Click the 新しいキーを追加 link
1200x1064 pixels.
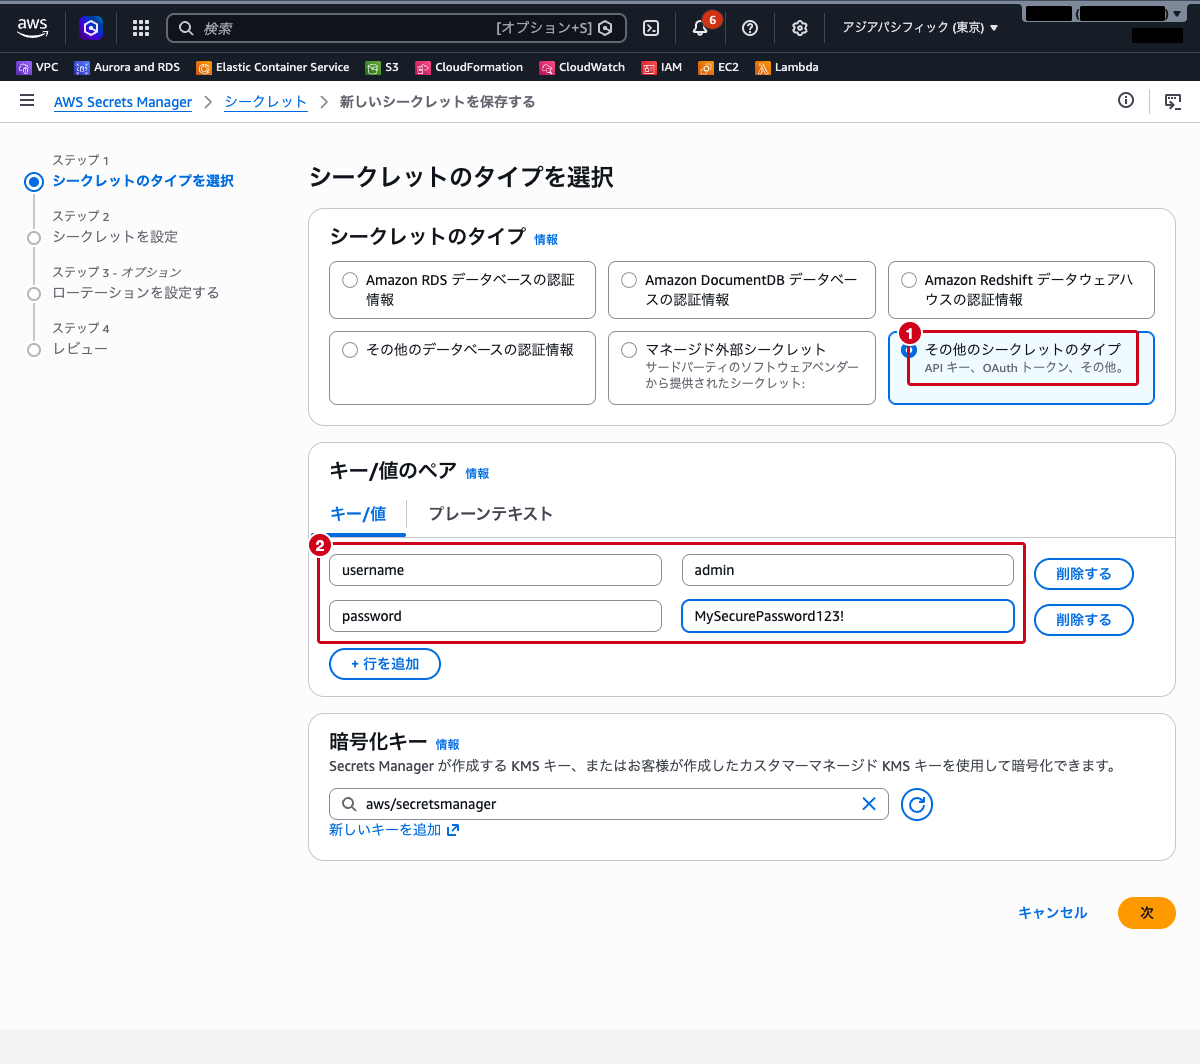[394, 830]
